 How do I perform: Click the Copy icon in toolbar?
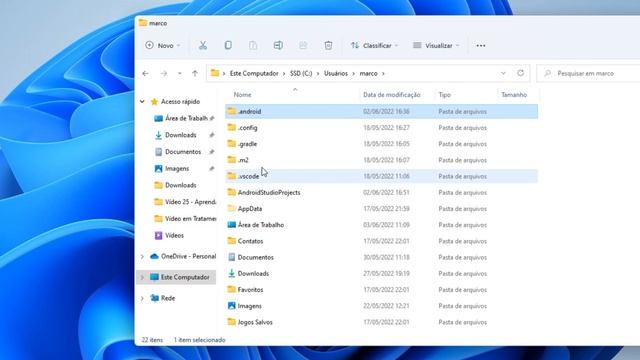click(x=228, y=45)
